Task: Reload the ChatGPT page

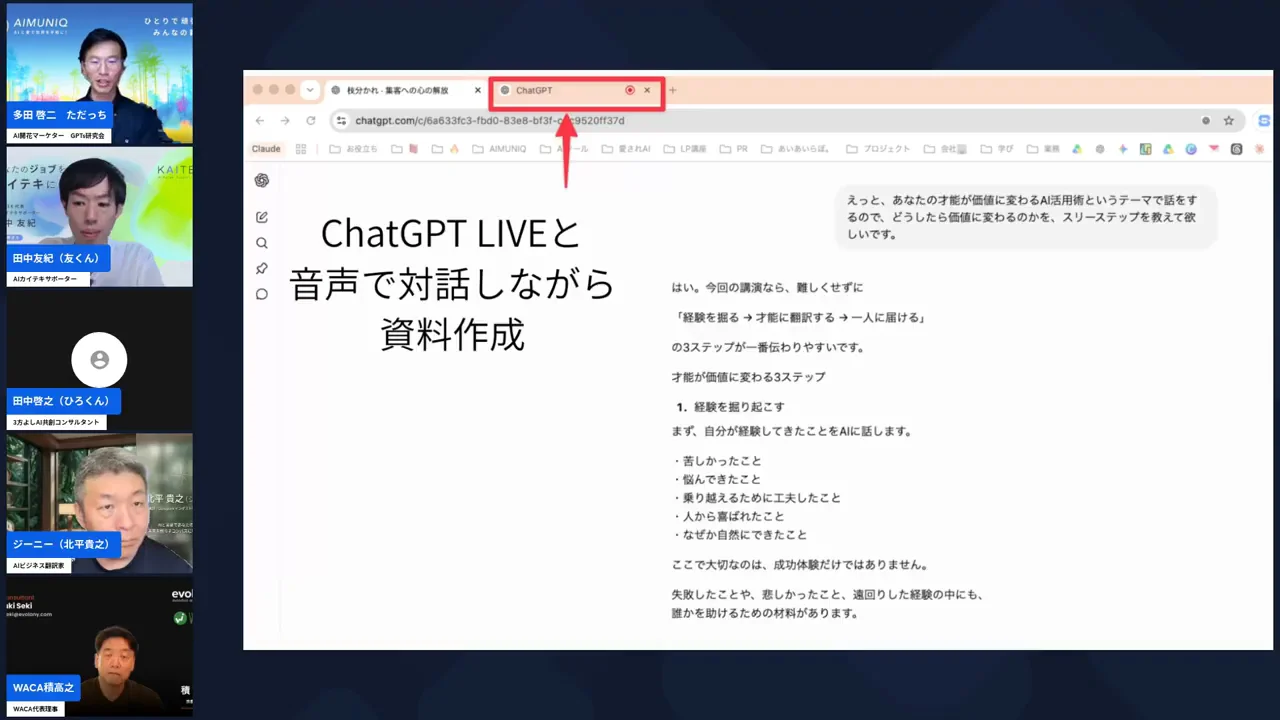Action: [x=311, y=120]
